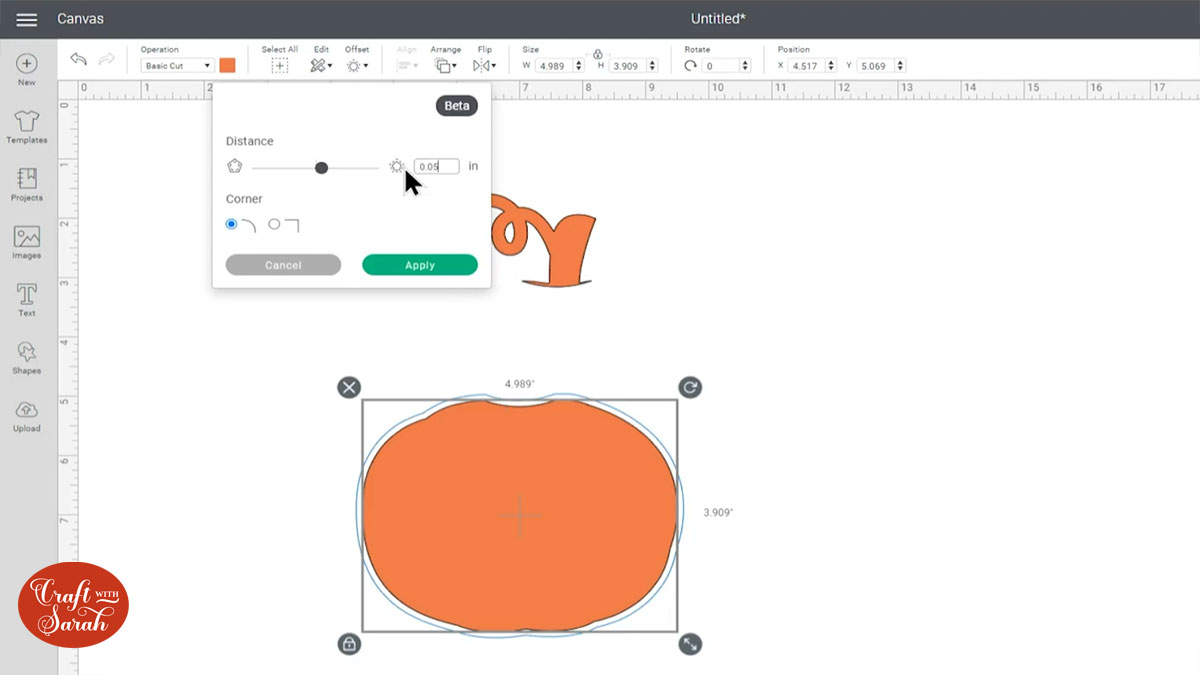Expand the Operation Basic Cut dropdown

(177, 66)
